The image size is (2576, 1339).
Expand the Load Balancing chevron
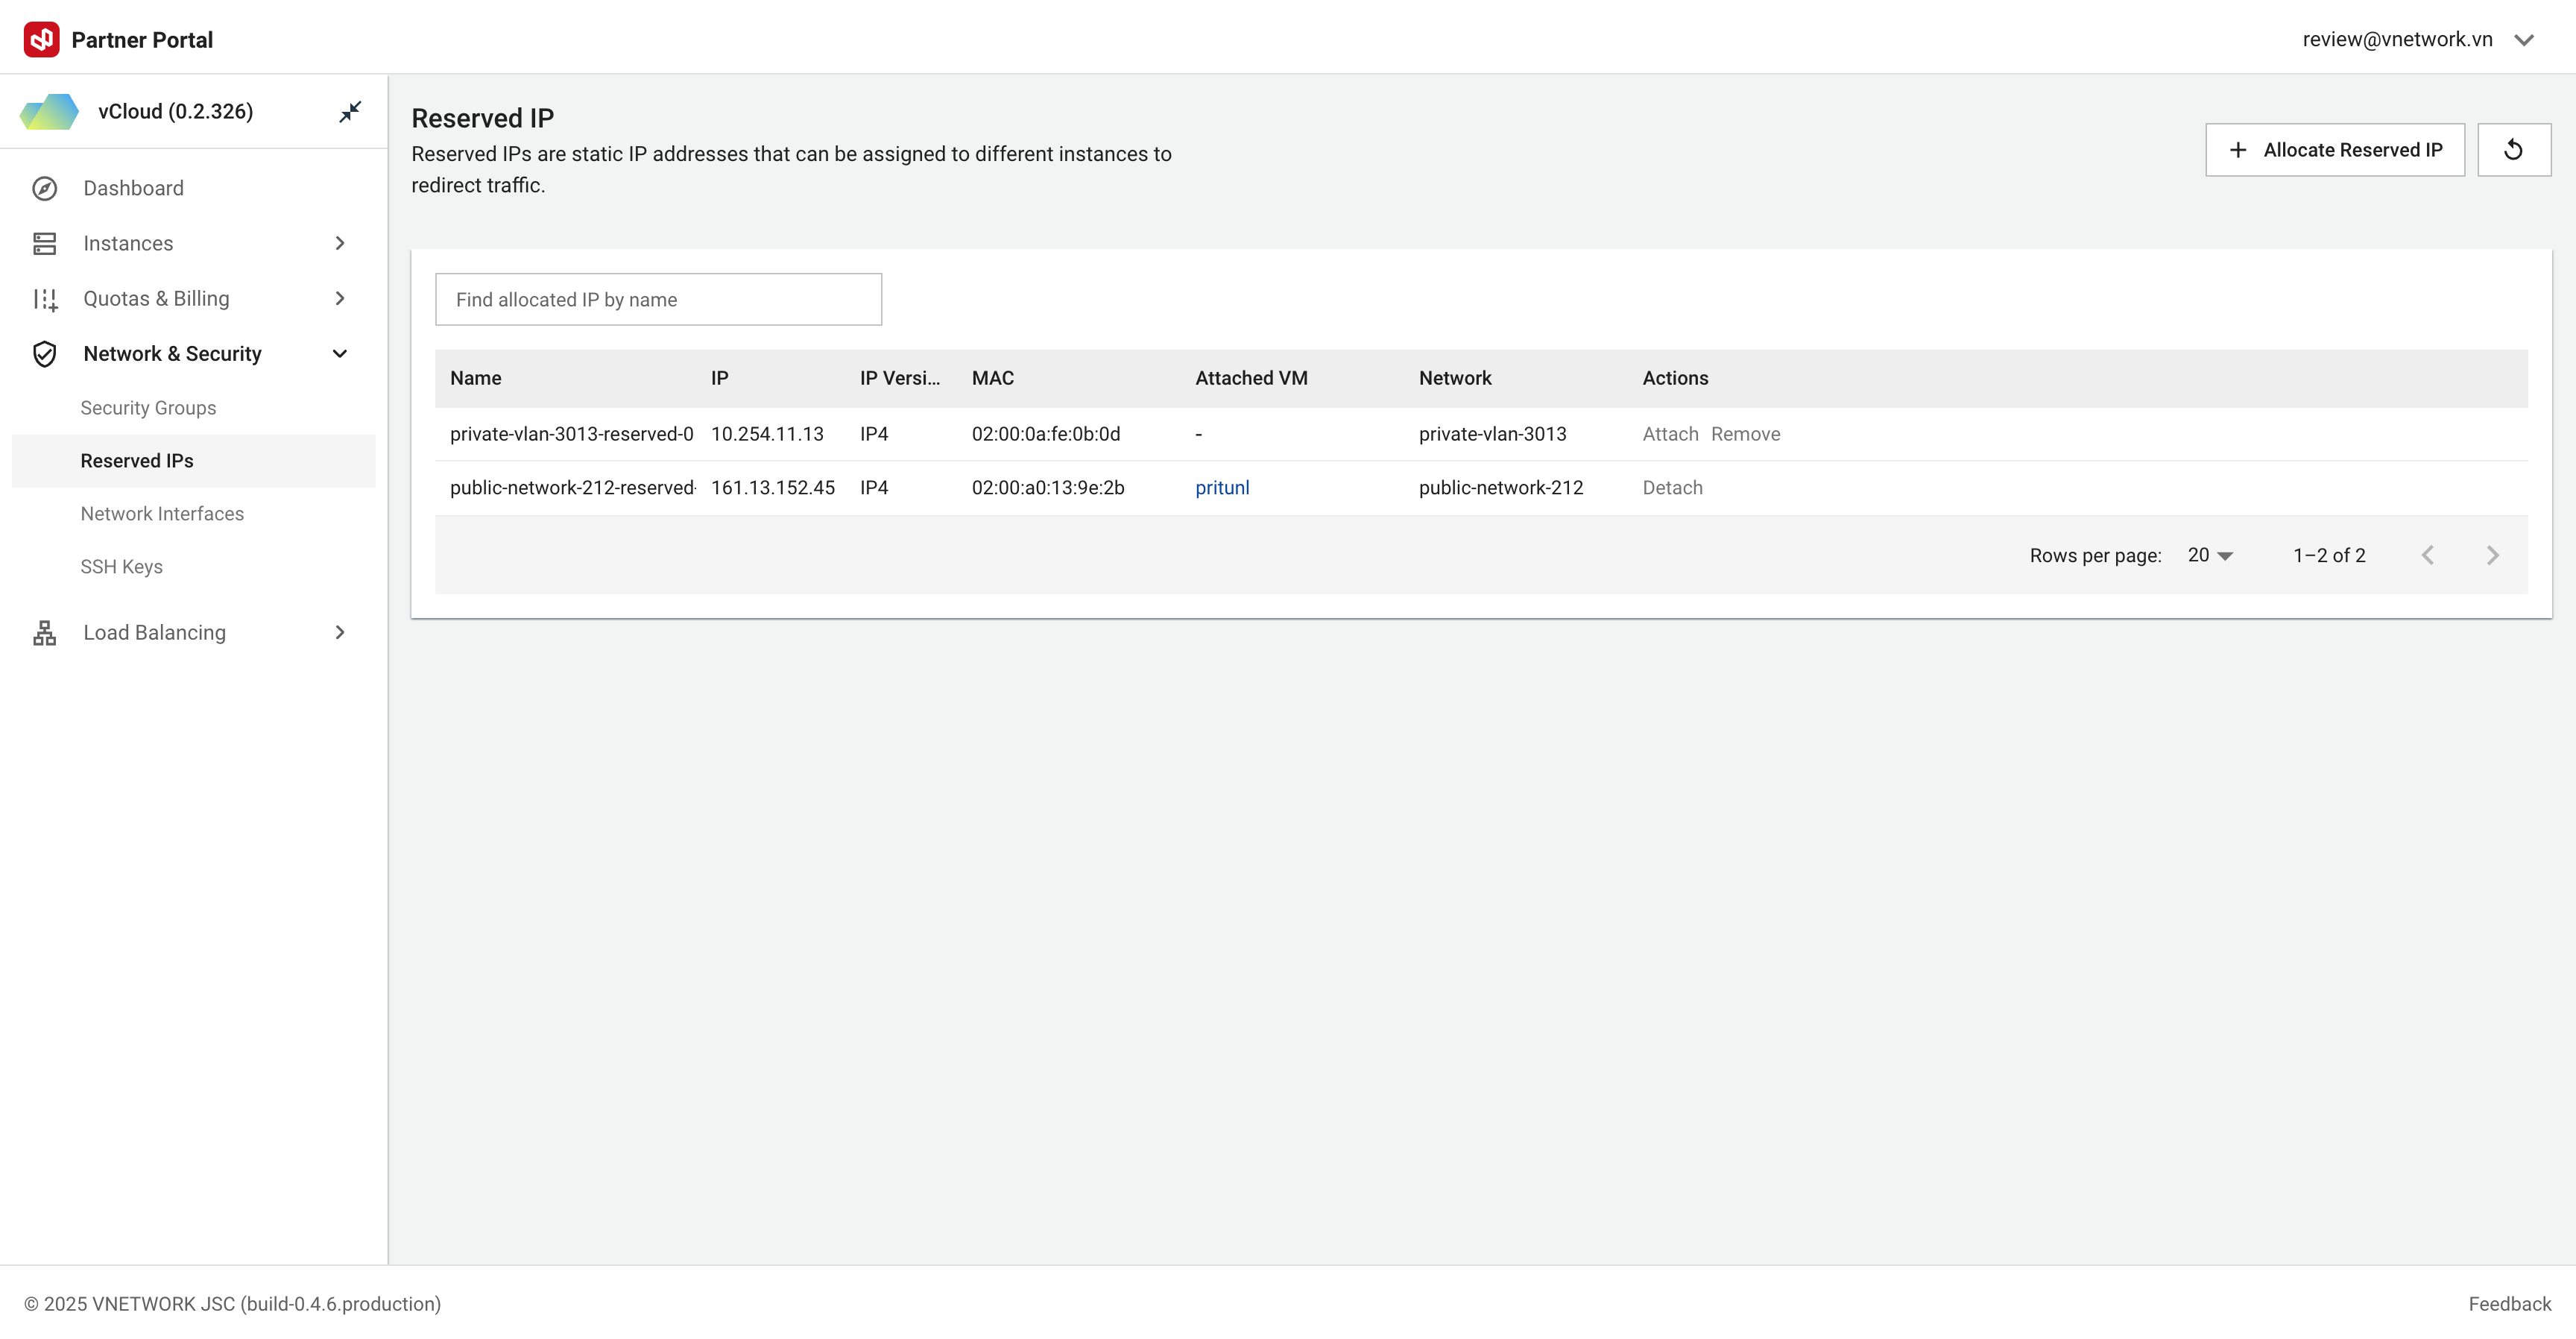(x=340, y=632)
